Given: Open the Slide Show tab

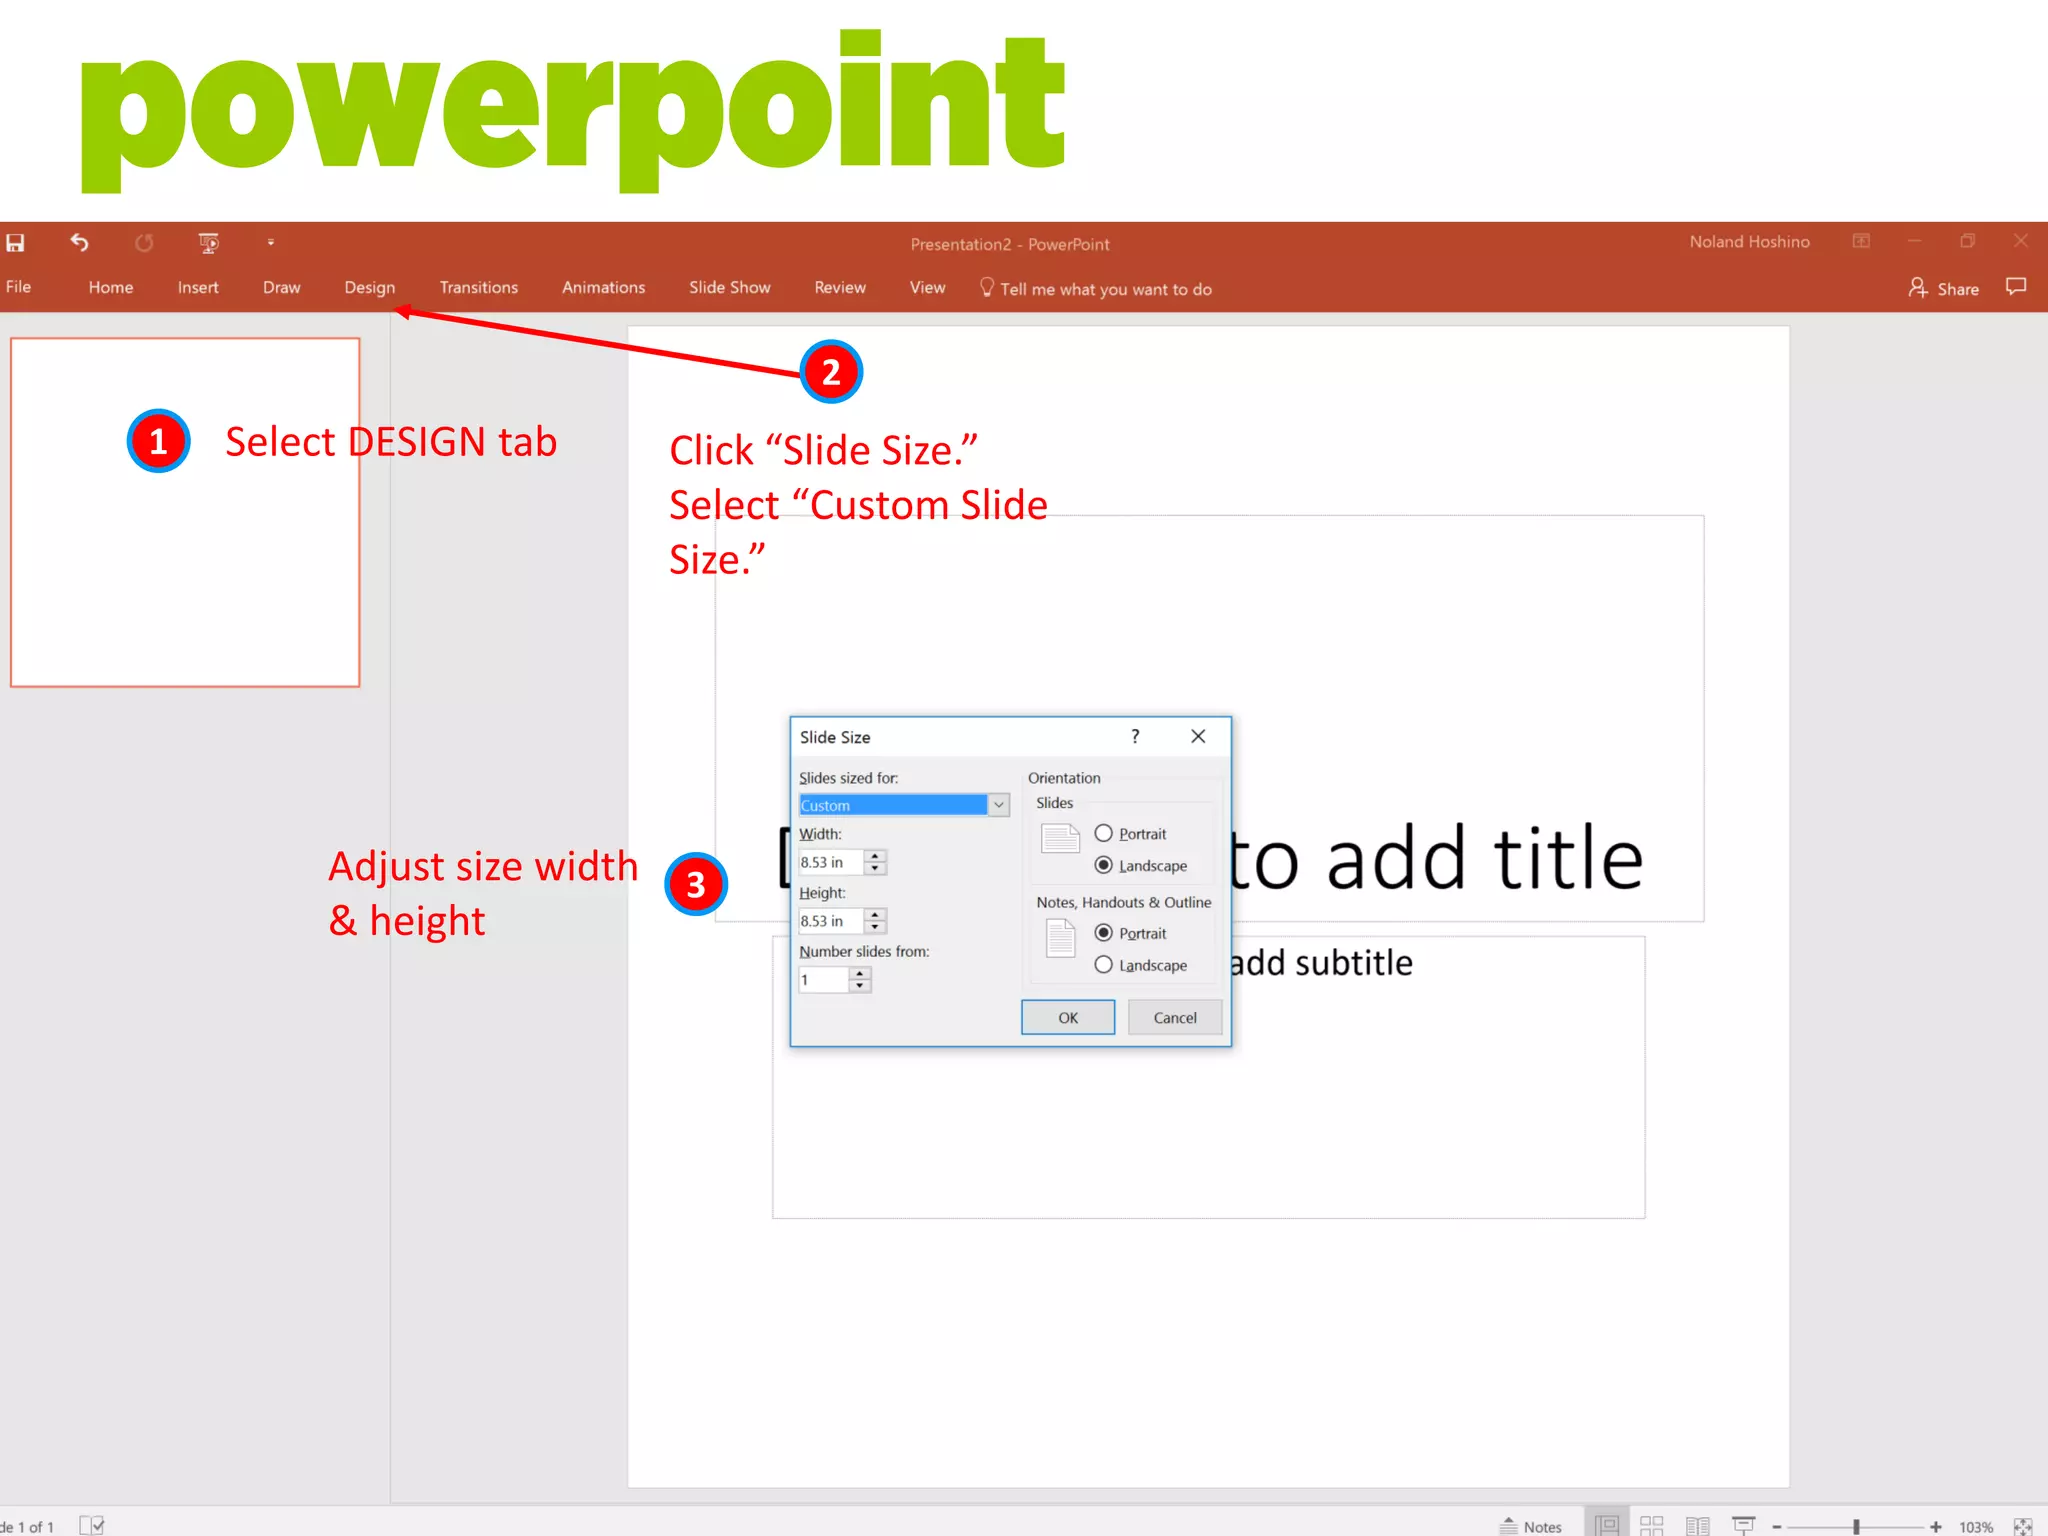Looking at the screenshot, I should coord(729,288).
